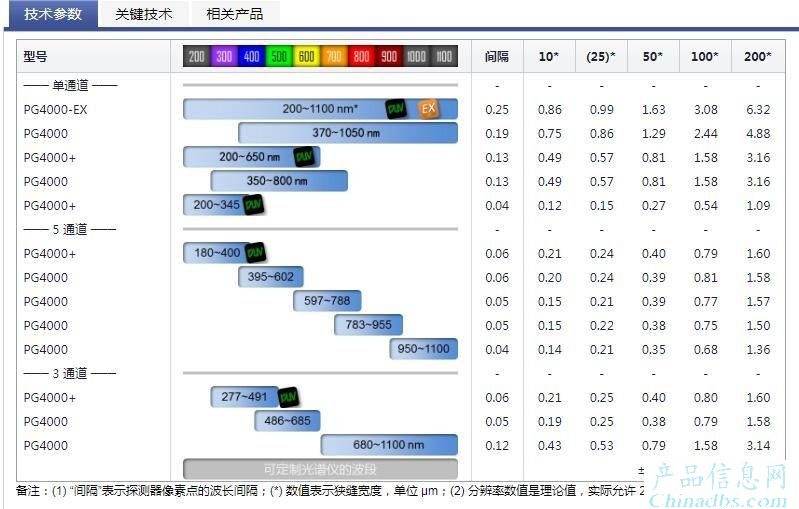This screenshot has height=509, width=799.
Task: Click the purple 300 wavelength swatch
Action: click(224, 56)
